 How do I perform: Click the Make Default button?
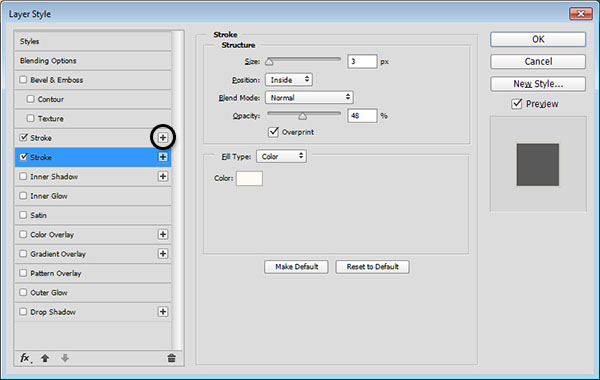[x=296, y=267]
